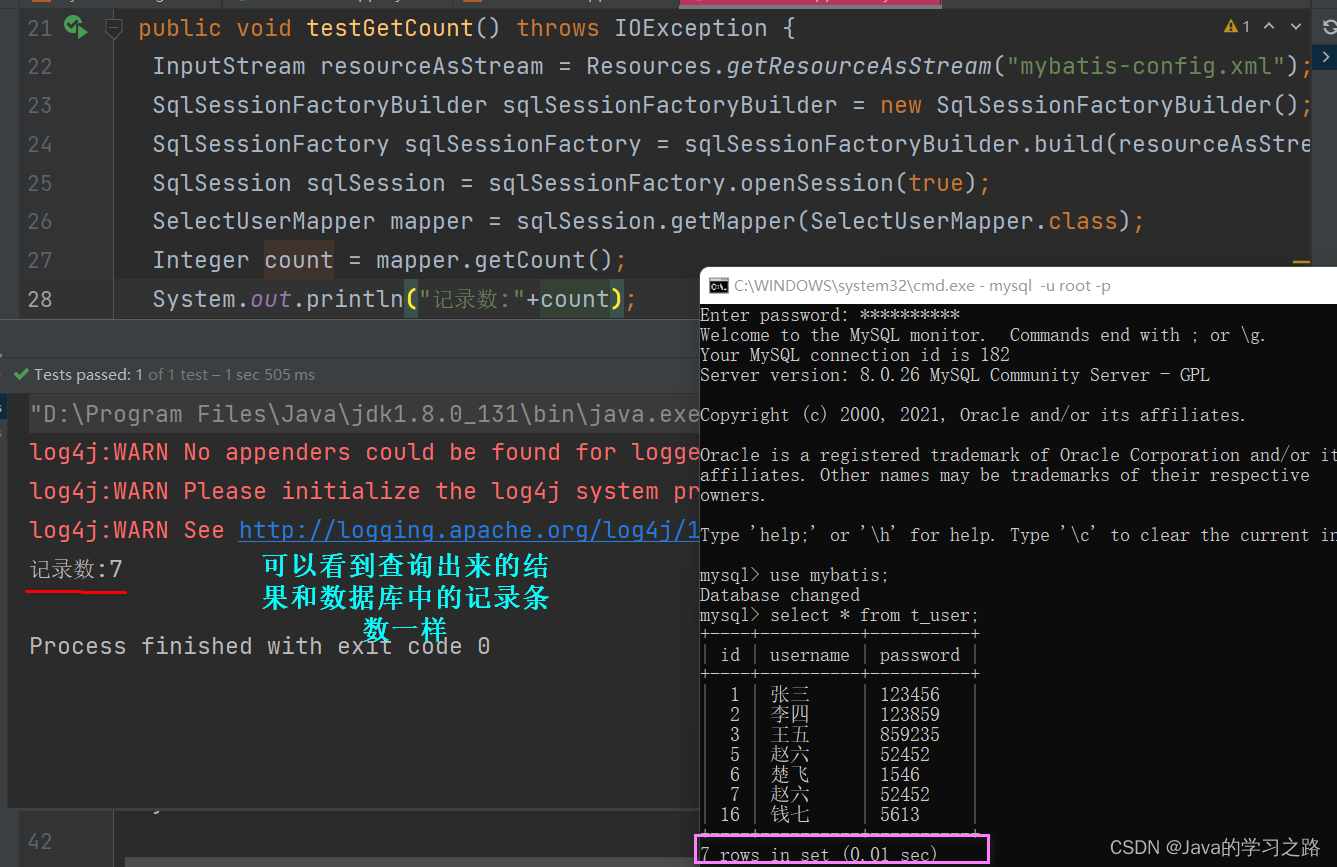Click line number 42 in the editor gutter
1337x867 pixels.
pyautogui.click(x=40, y=842)
